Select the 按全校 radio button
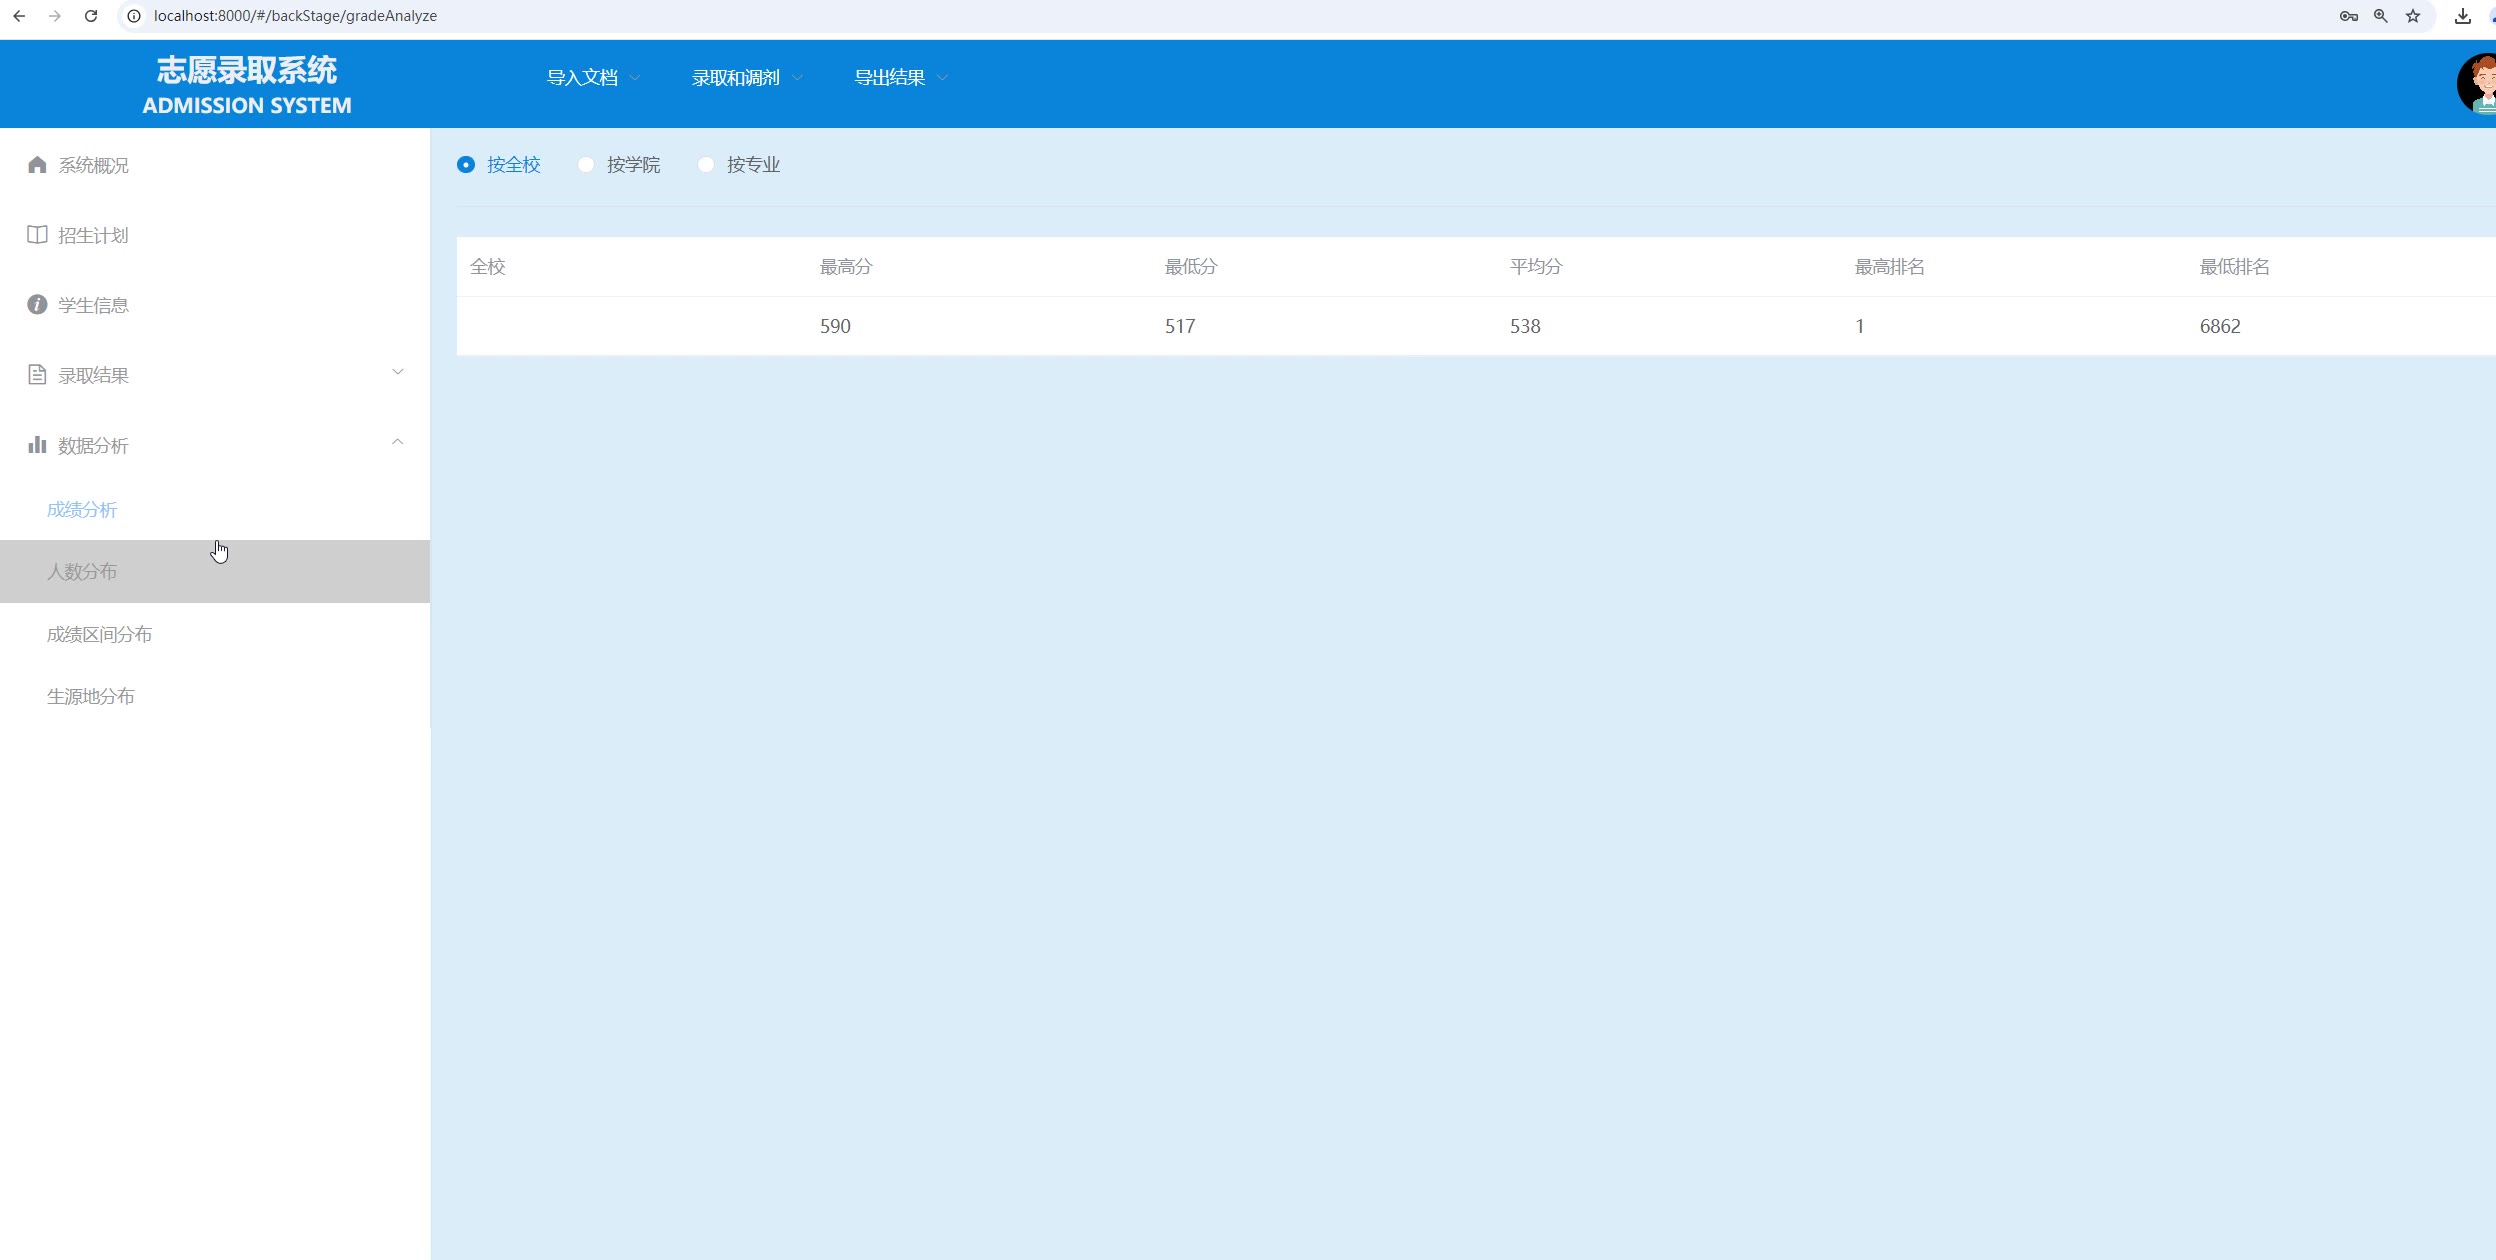The height and width of the screenshot is (1260, 2496). [466, 165]
